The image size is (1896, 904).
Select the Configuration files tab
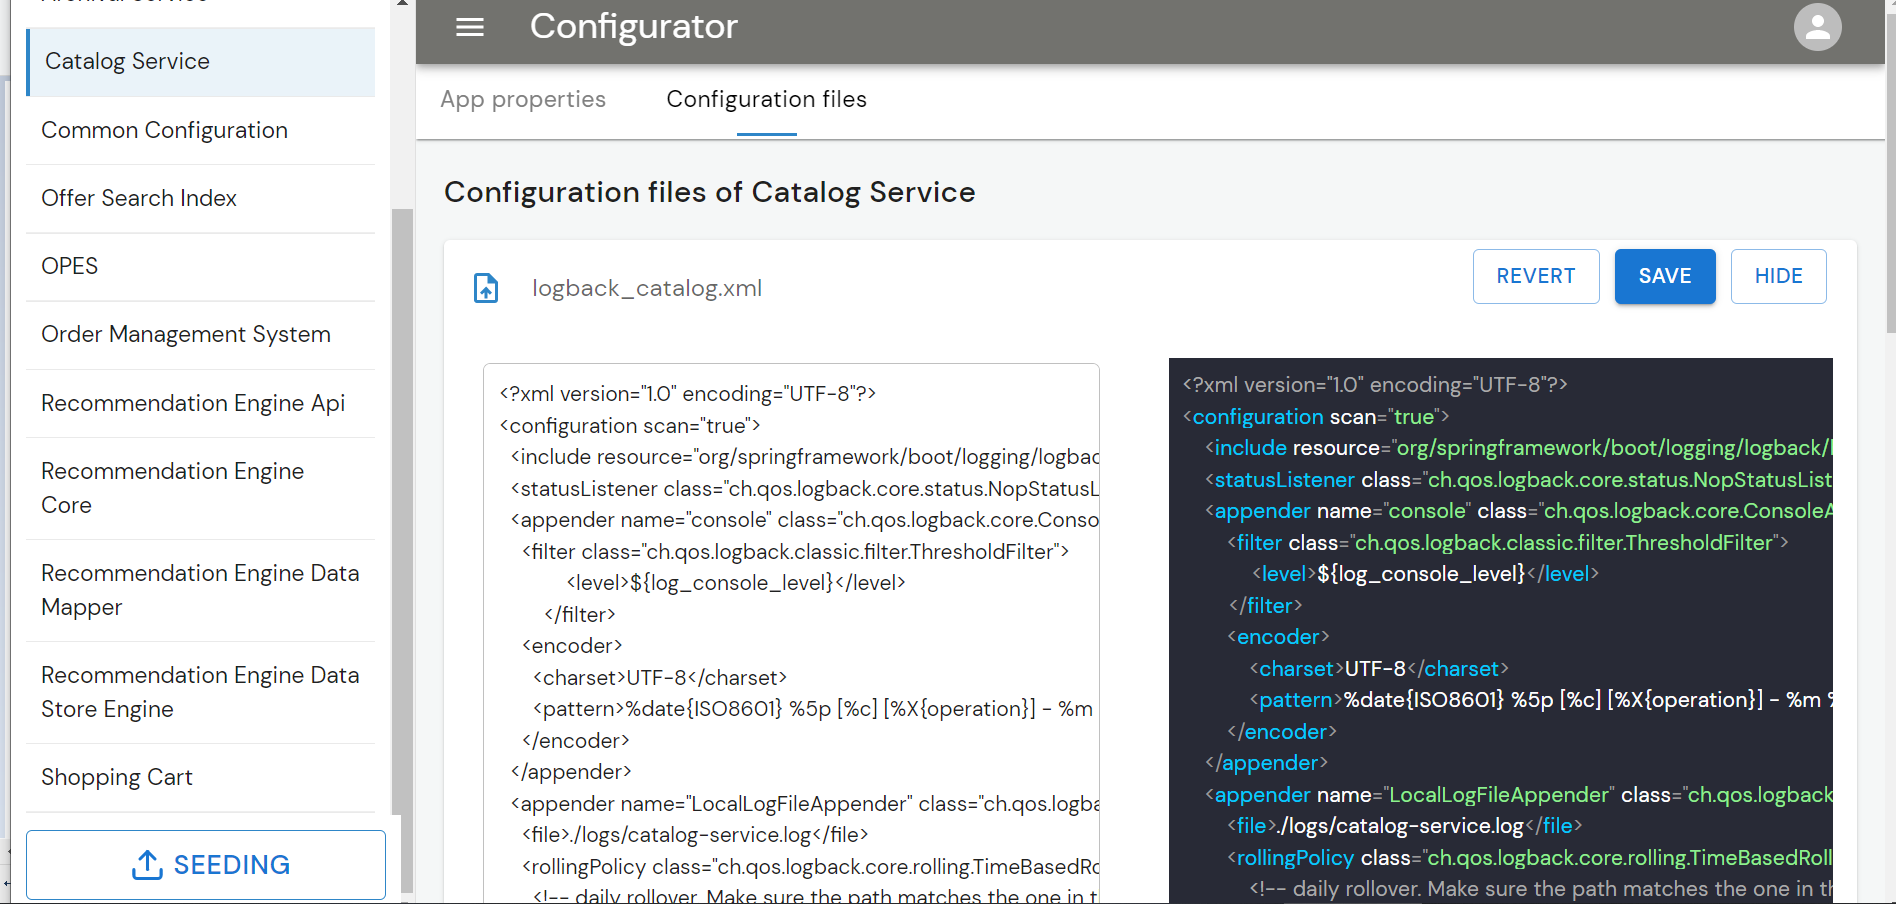(766, 99)
